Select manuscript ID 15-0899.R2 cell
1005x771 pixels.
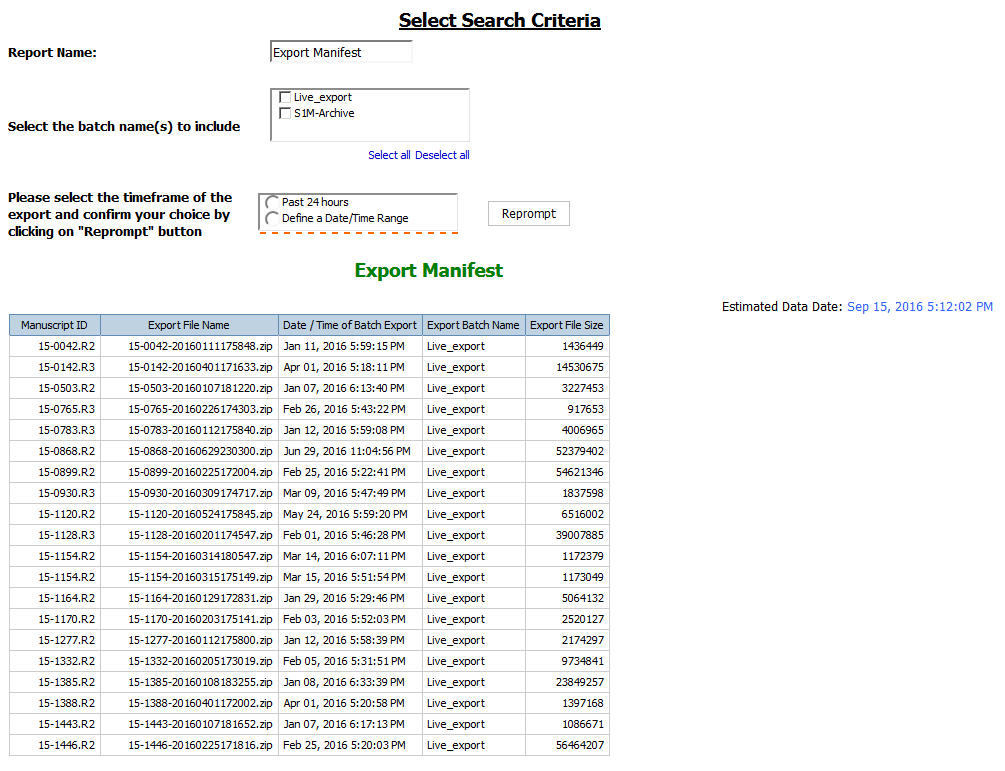click(55, 472)
